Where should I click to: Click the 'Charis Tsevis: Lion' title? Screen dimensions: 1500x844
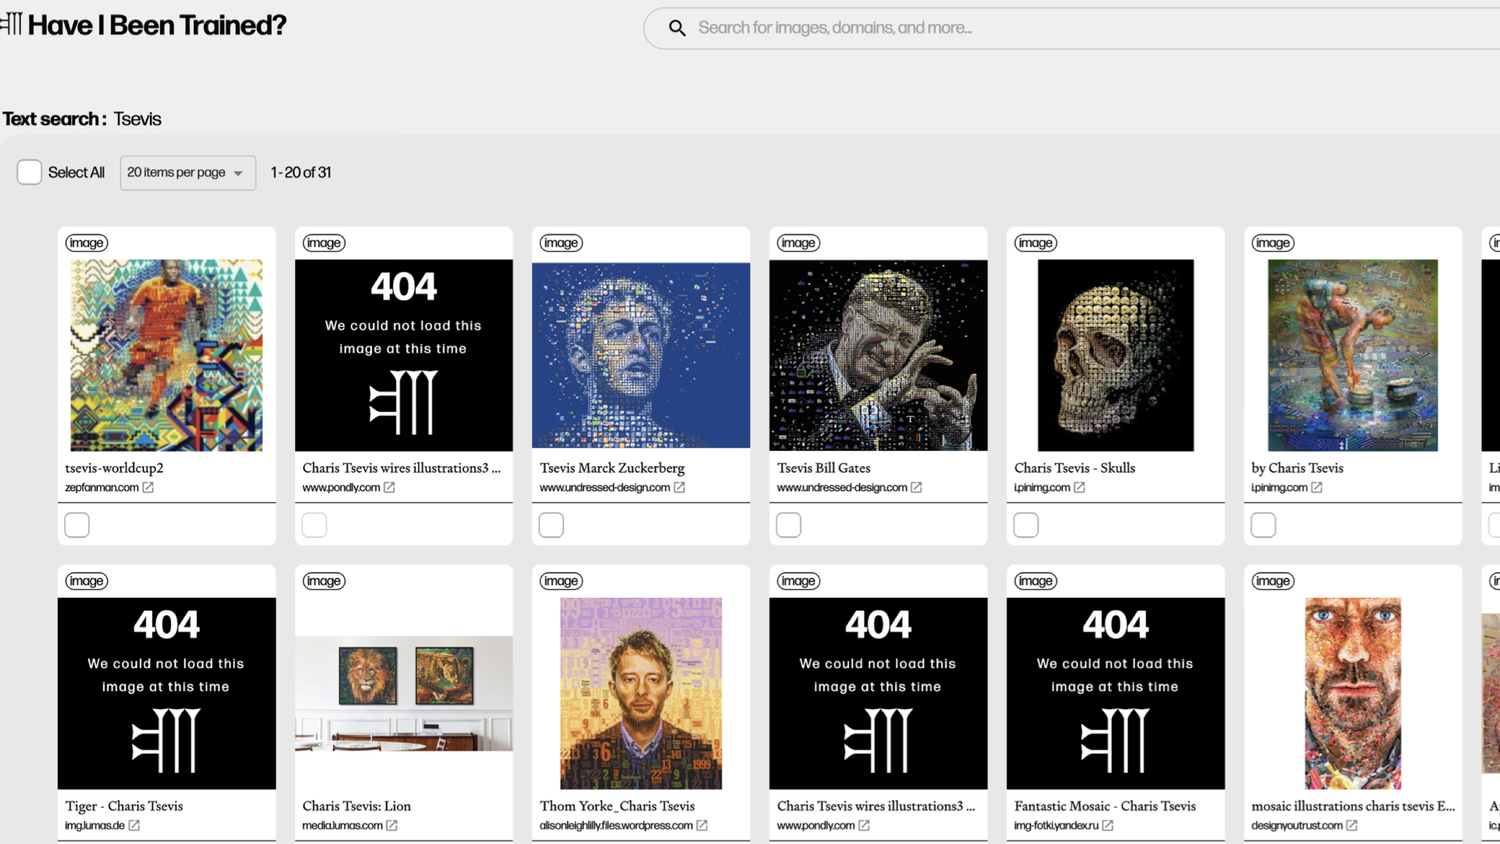point(356,806)
